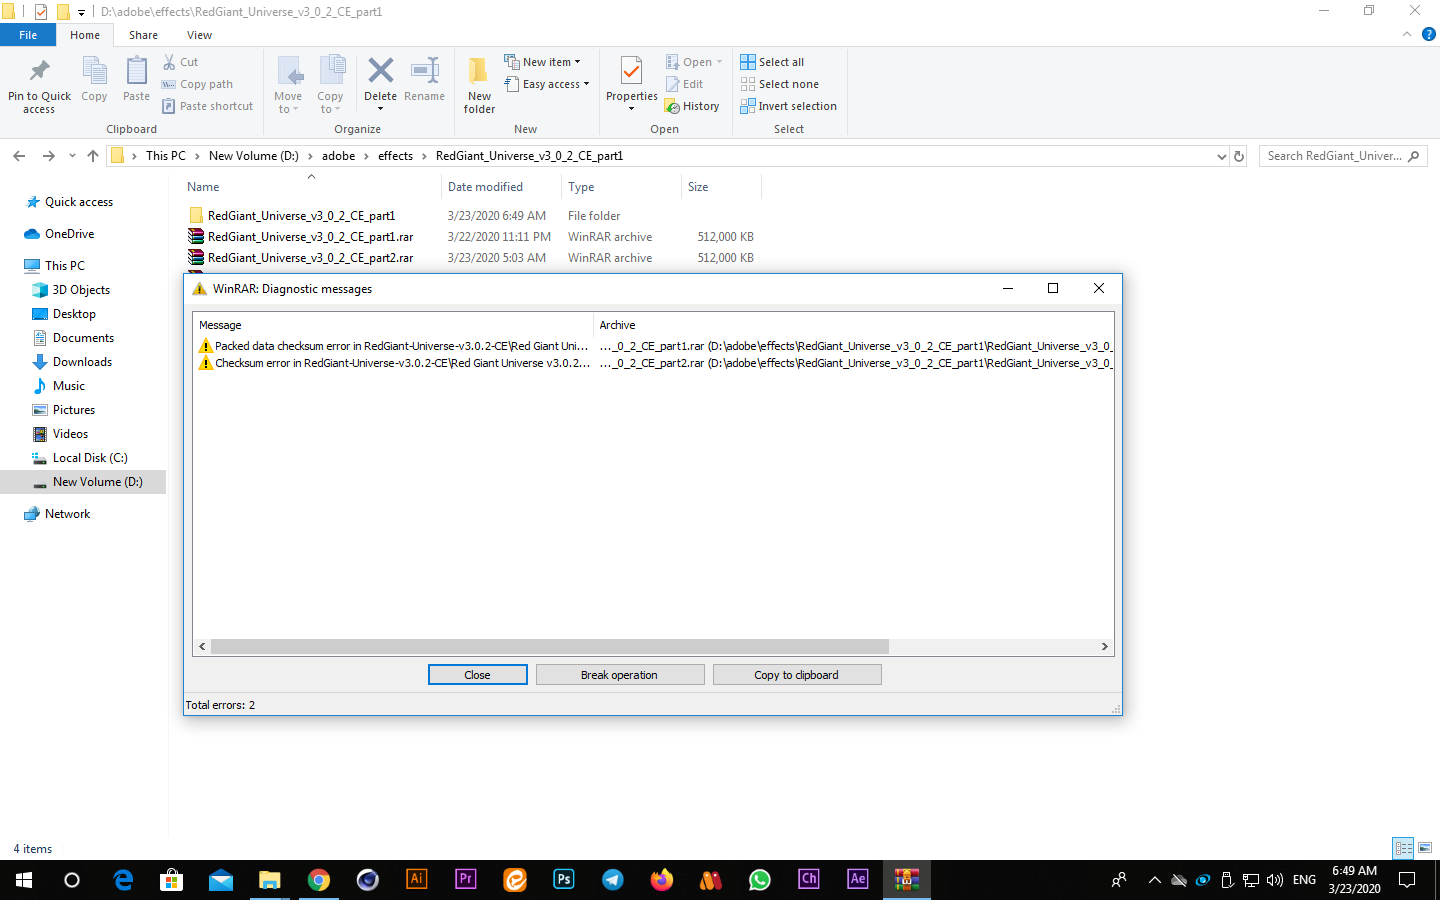Expand the Open dropdown in ribbon
The image size is (1440, 900).
pos(694,62)
